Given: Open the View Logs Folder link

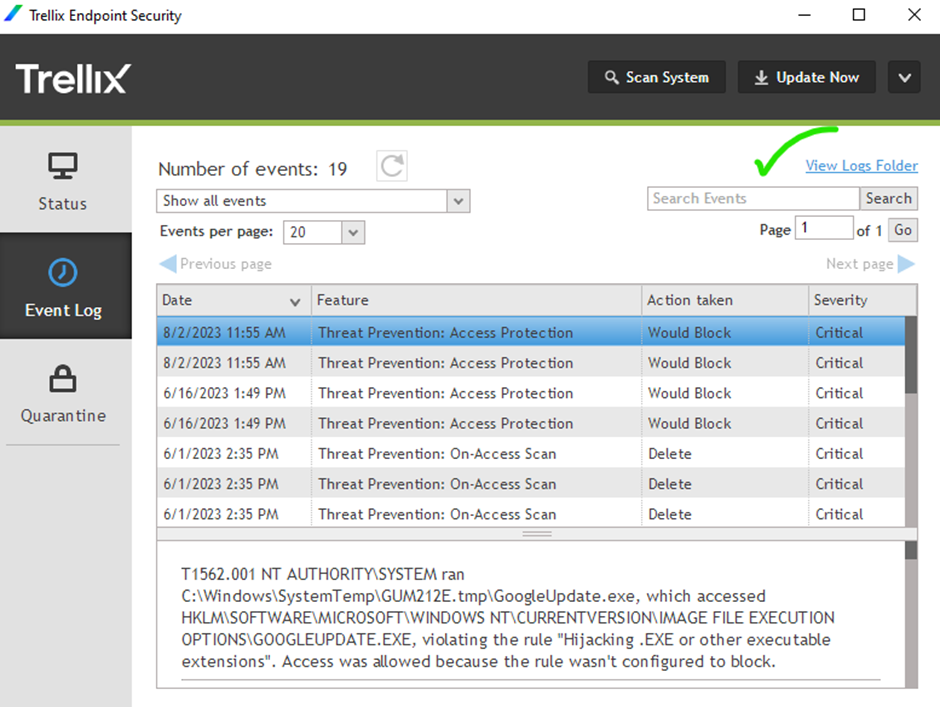Looking at the screenshot, I should (861, 166).
